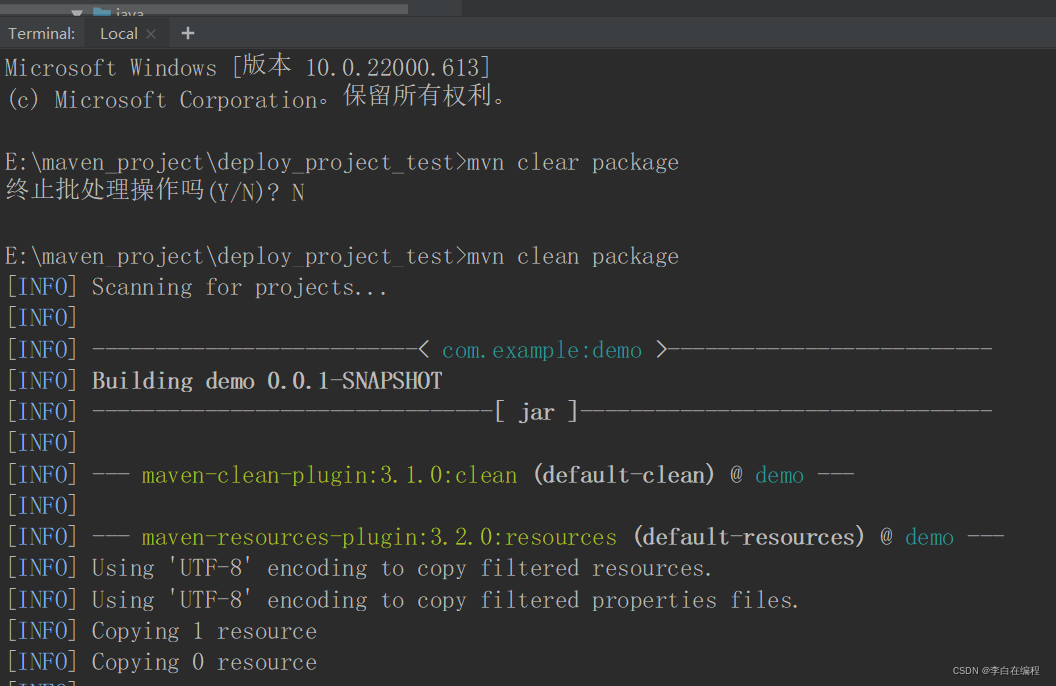
Task: Click 'Copying 0 resource' log line
Action: tap(162, 662)
